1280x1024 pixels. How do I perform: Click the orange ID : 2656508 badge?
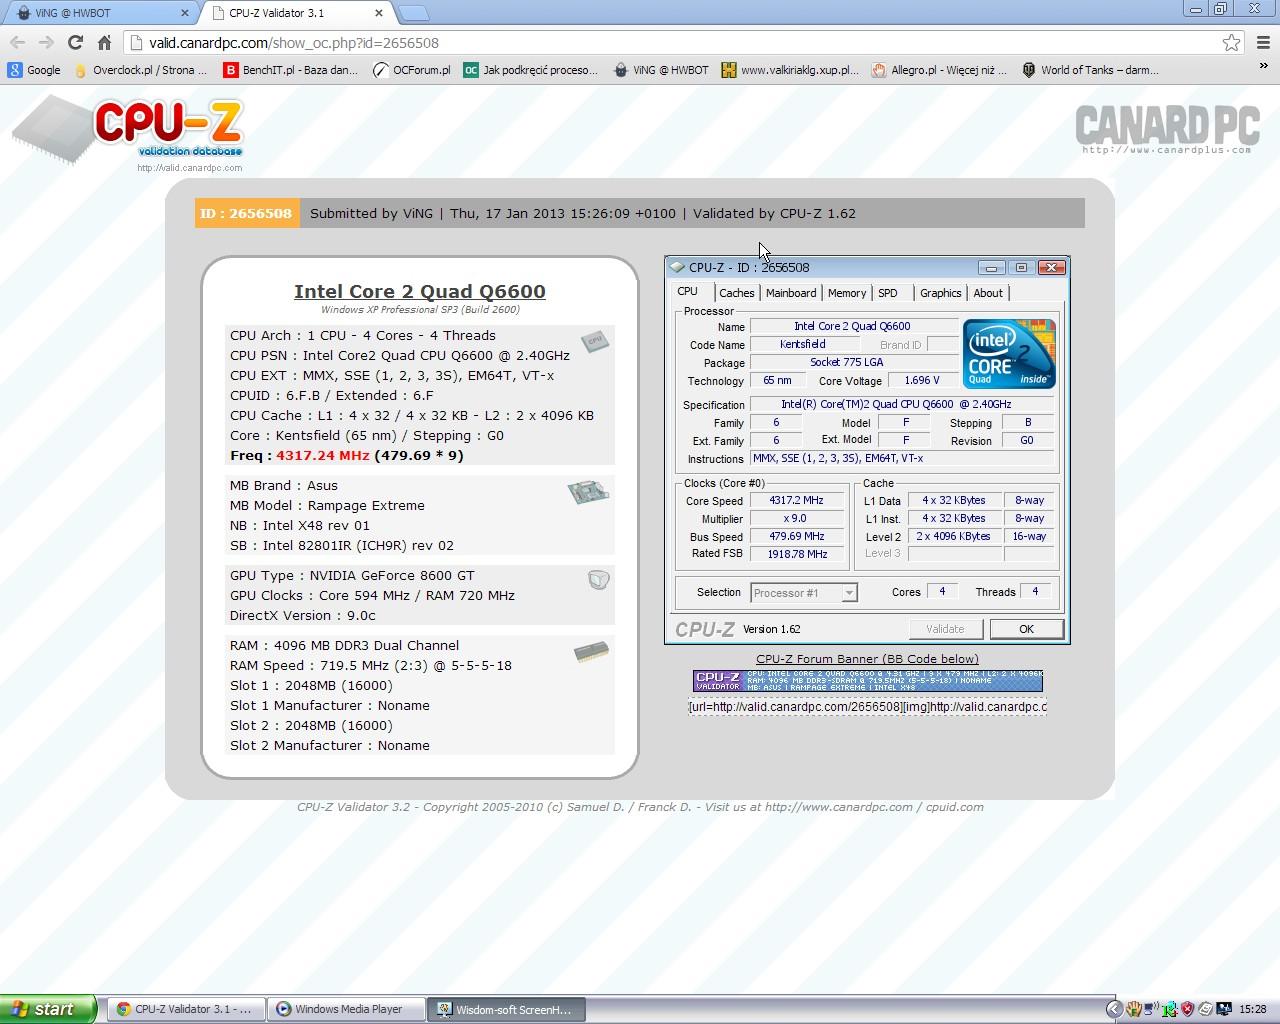[x=246, y=213]
